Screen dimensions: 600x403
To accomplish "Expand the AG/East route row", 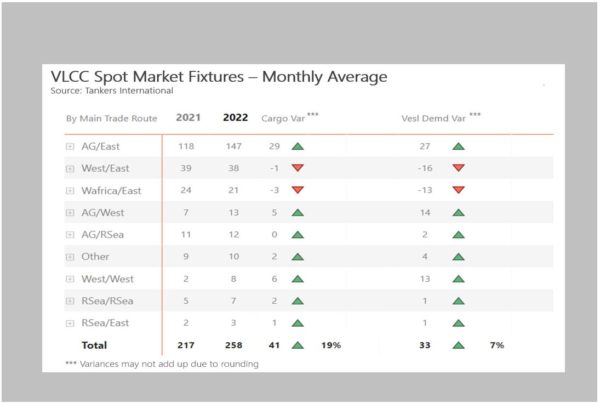I will 70,147.
